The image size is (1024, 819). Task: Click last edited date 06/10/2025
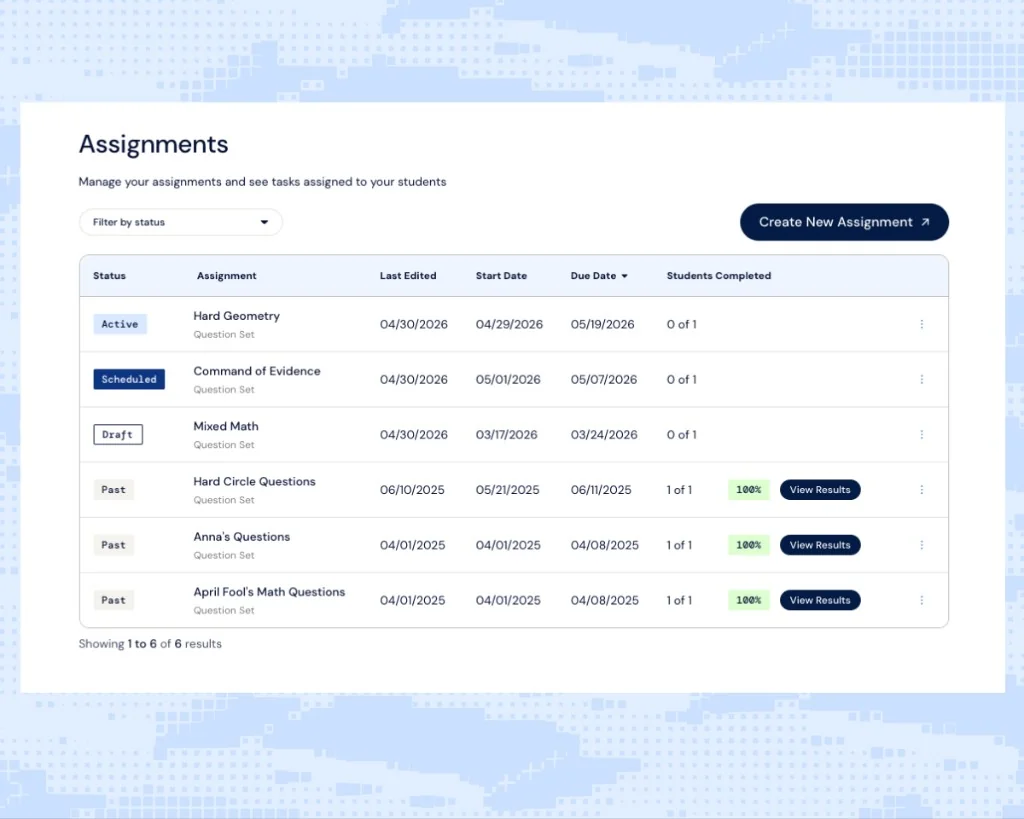(x=412, y=490)
